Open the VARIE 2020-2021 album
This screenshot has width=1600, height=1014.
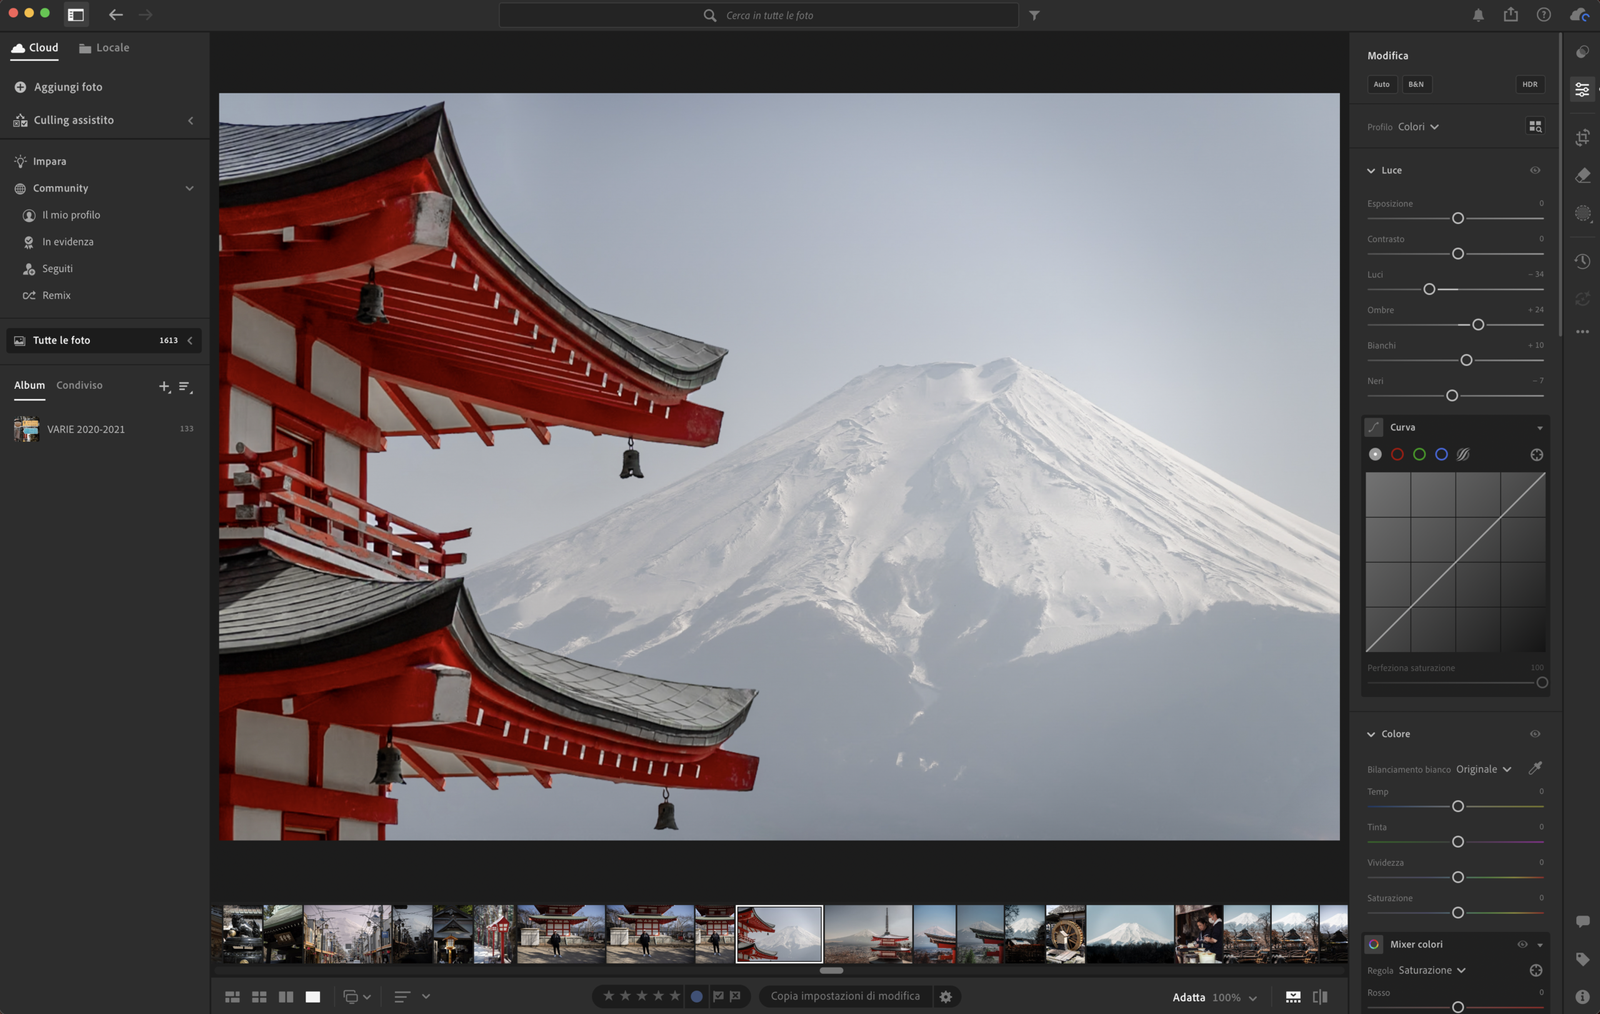click(85, 429)
